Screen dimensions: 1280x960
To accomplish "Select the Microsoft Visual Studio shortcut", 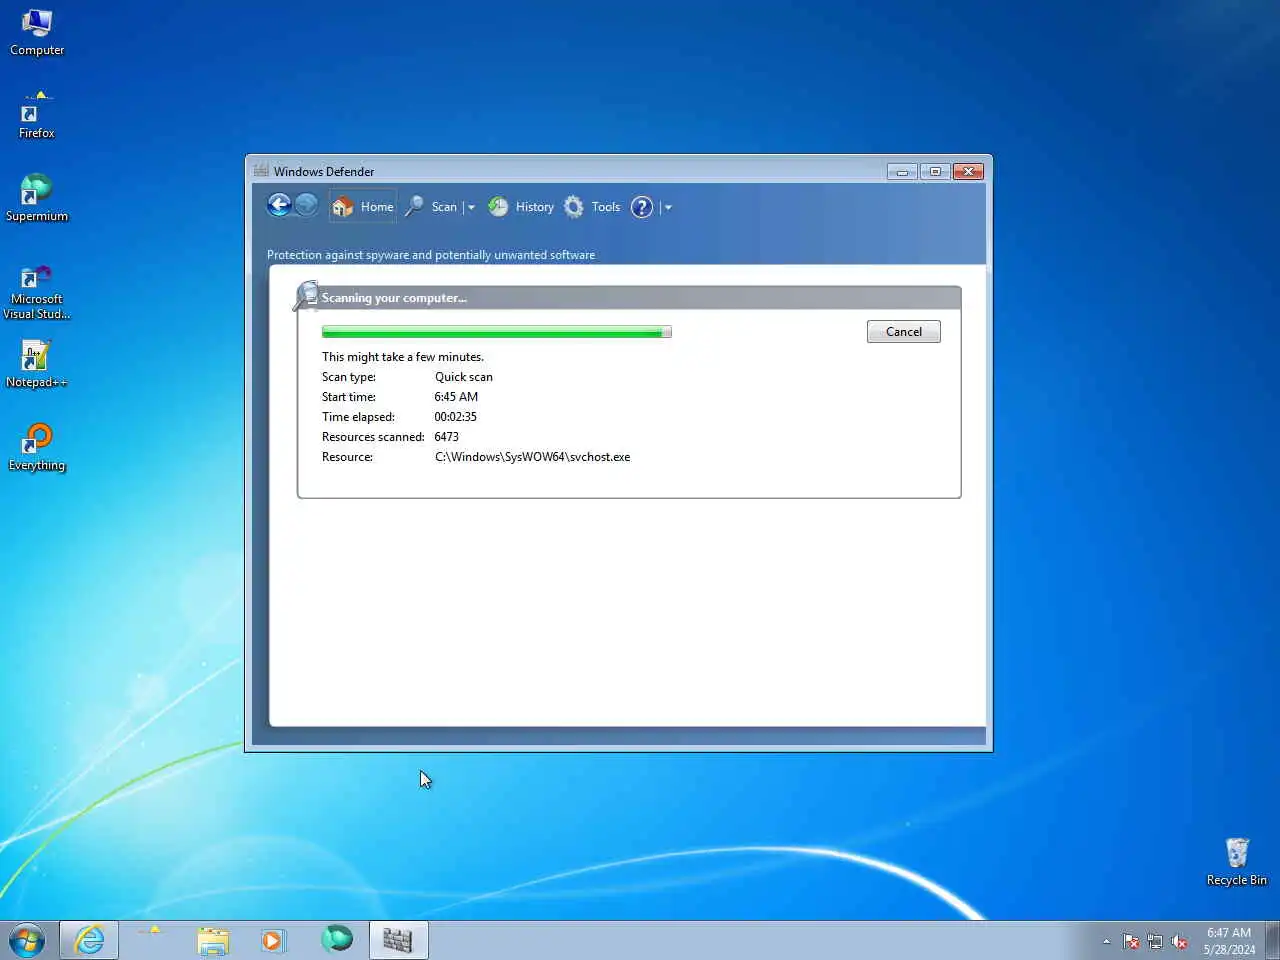I will 37,292.
